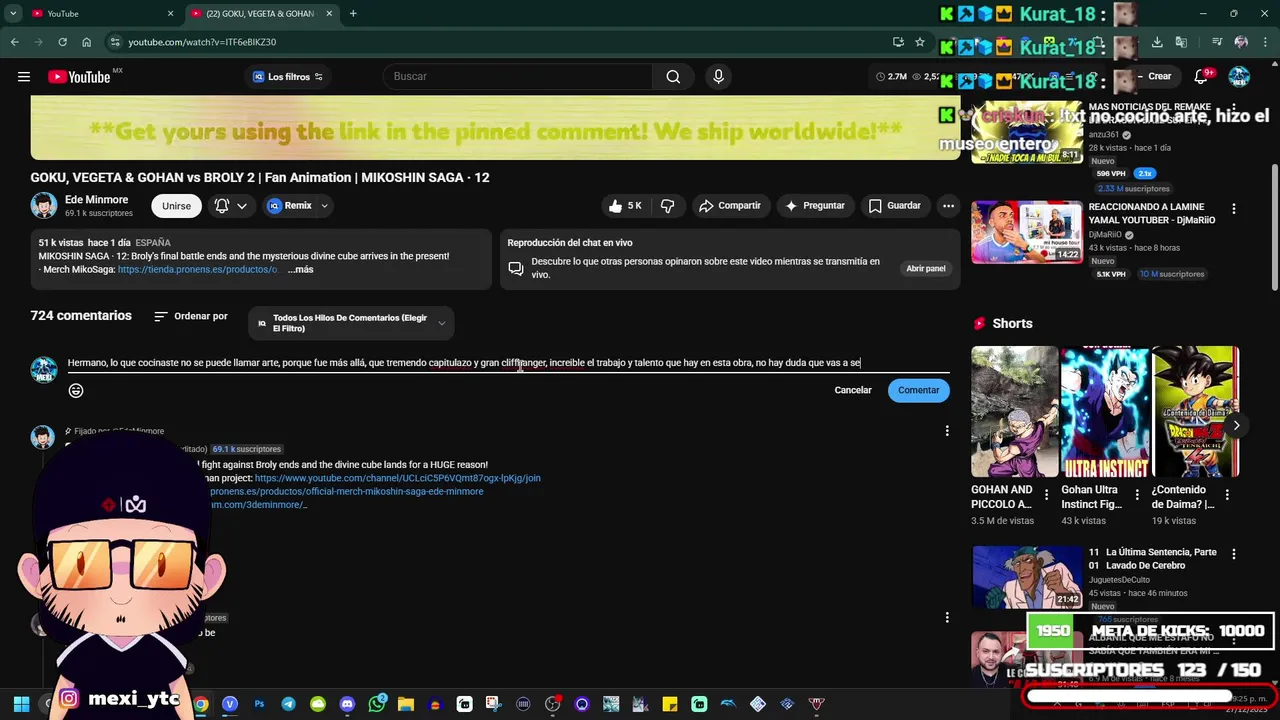
Task: Open the Ede Minmore channel name
Action: point(96,200)
